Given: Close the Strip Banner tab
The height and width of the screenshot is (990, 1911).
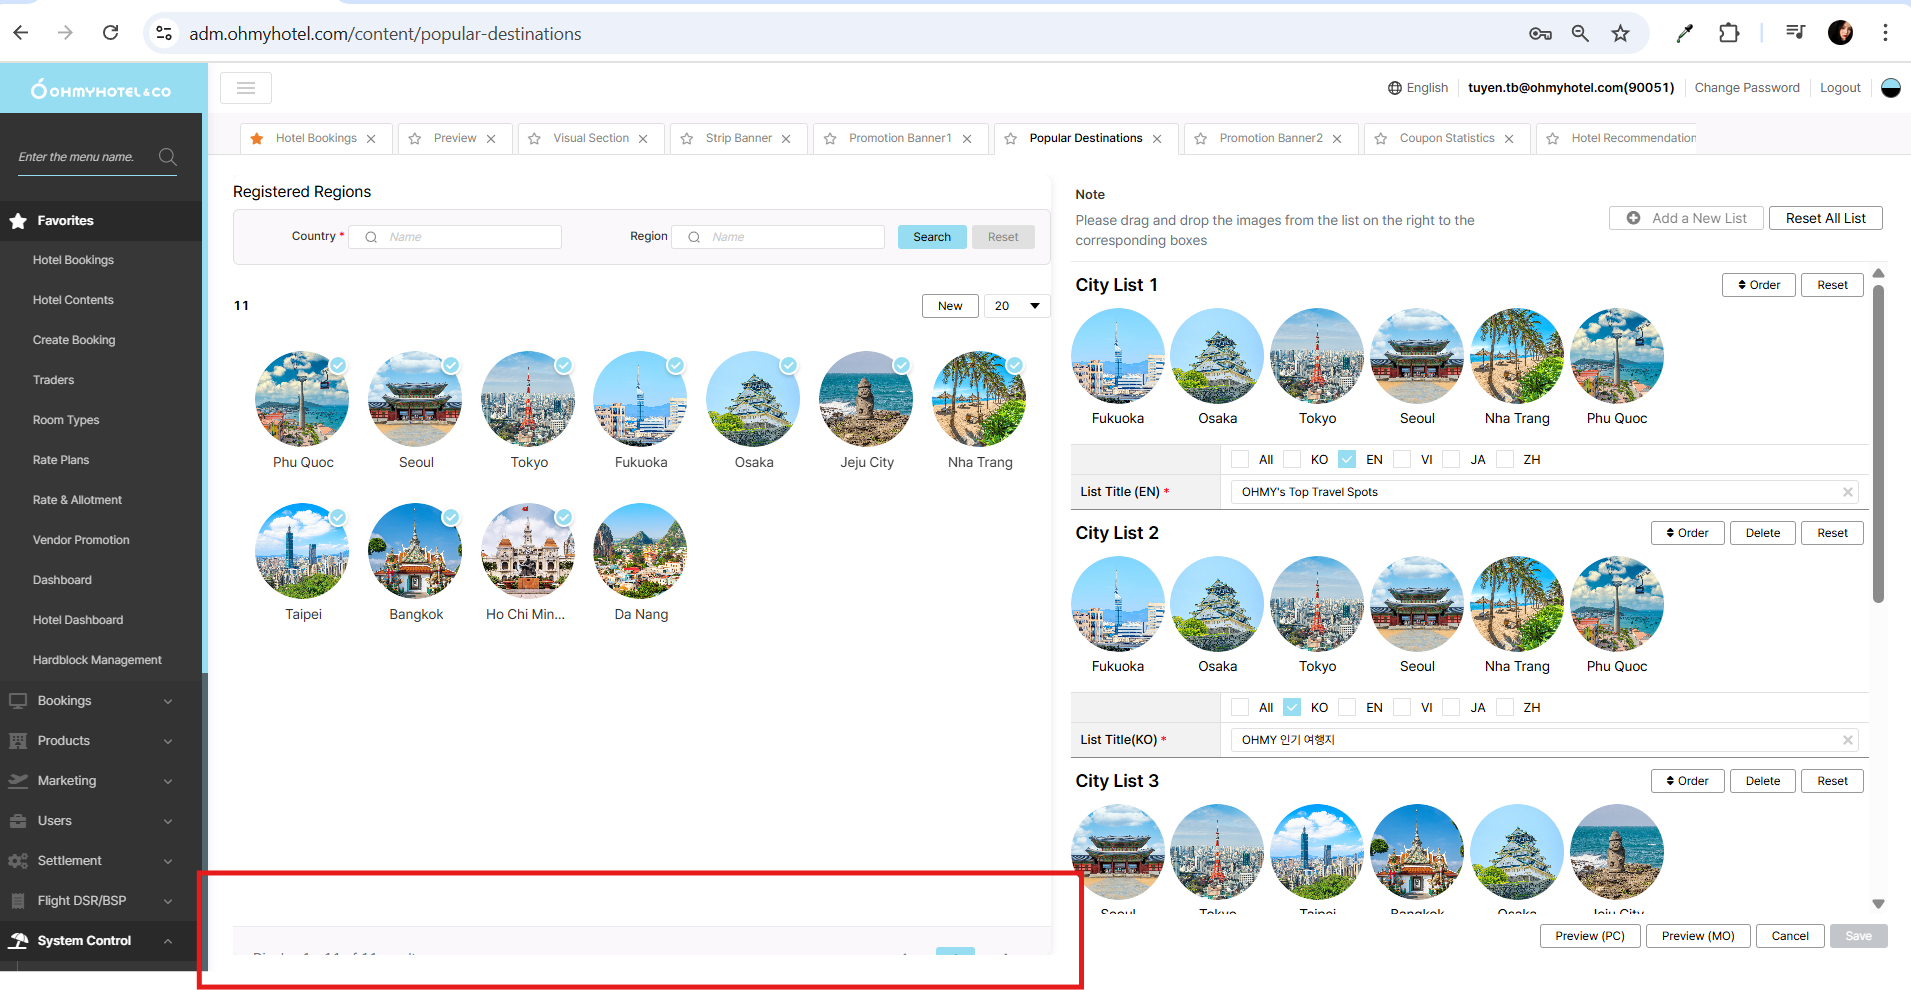Looking at the screenshot, I should [x=786, y=139].
